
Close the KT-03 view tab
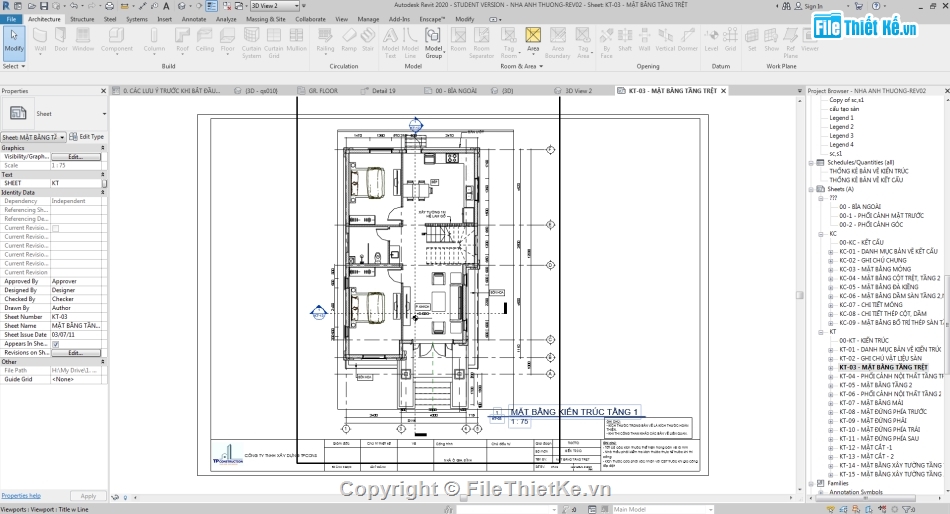pos(723,91)
